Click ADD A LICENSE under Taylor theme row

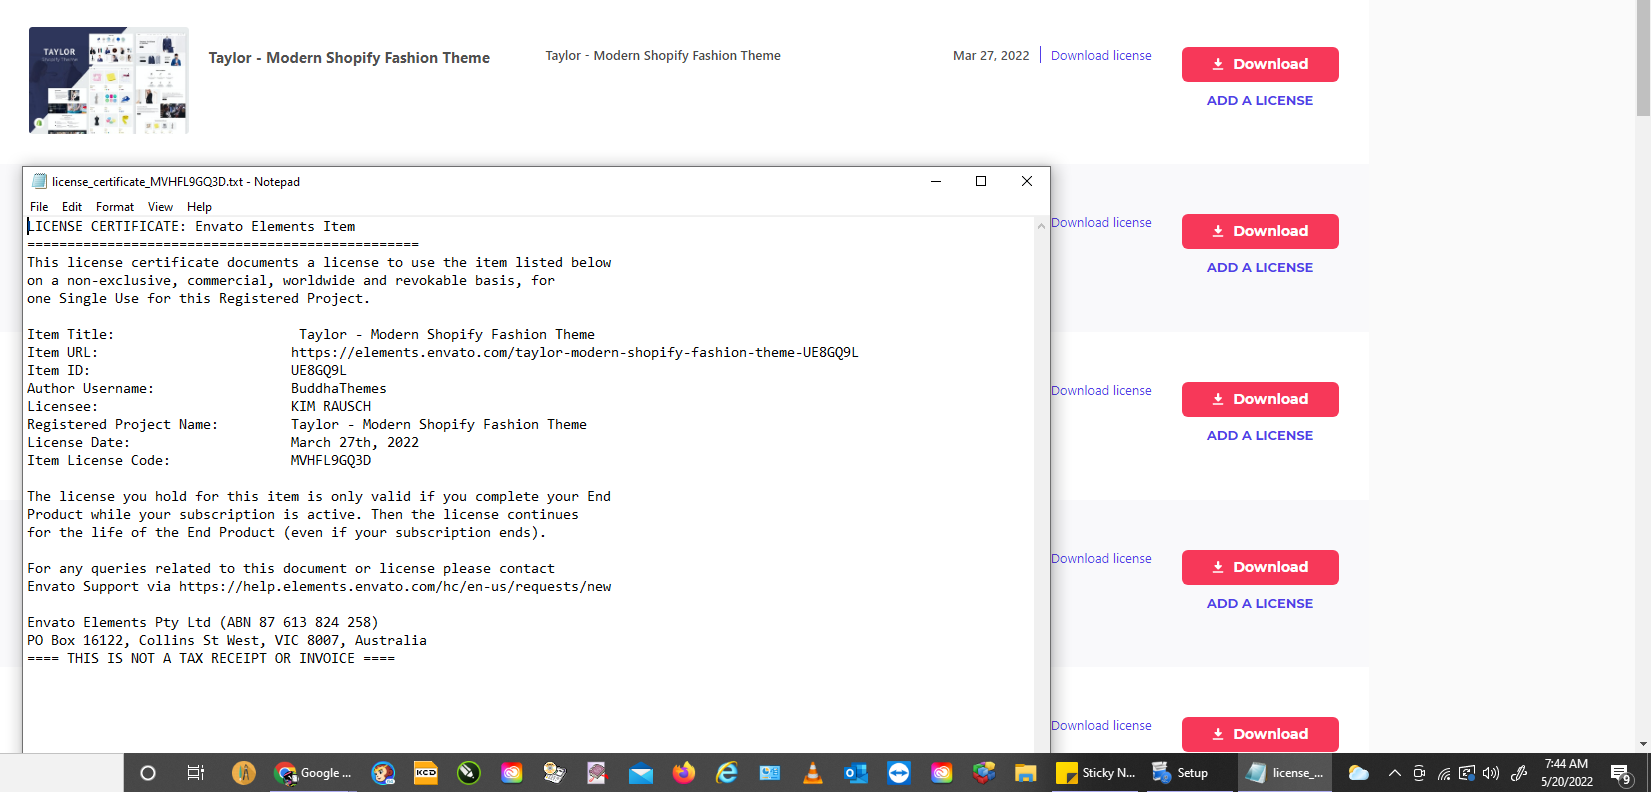click(1260, 100)
